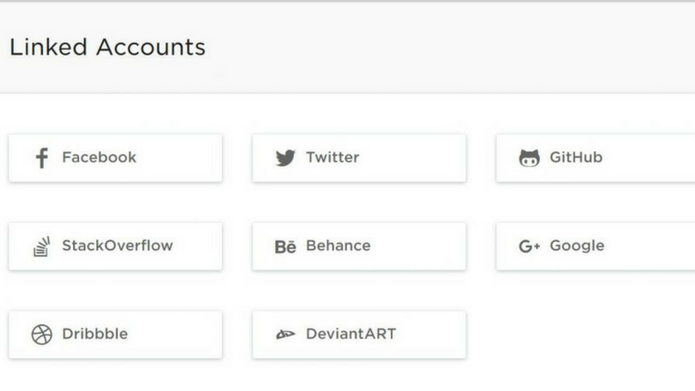Click the Behance 'Bē' logo icon
This screenshot has width=695, height=391.
[285, 246]
